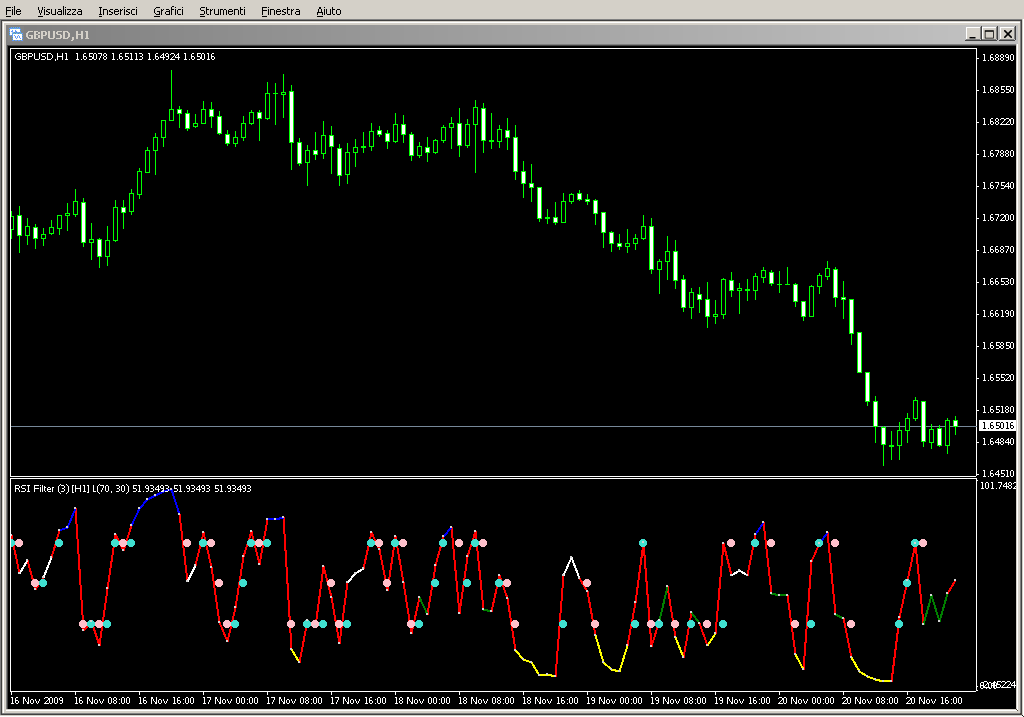The height and width of the screenshot is (717, 1024).
Task: Click the 1.64510 price scale label
Action: (x=999, y=473)
